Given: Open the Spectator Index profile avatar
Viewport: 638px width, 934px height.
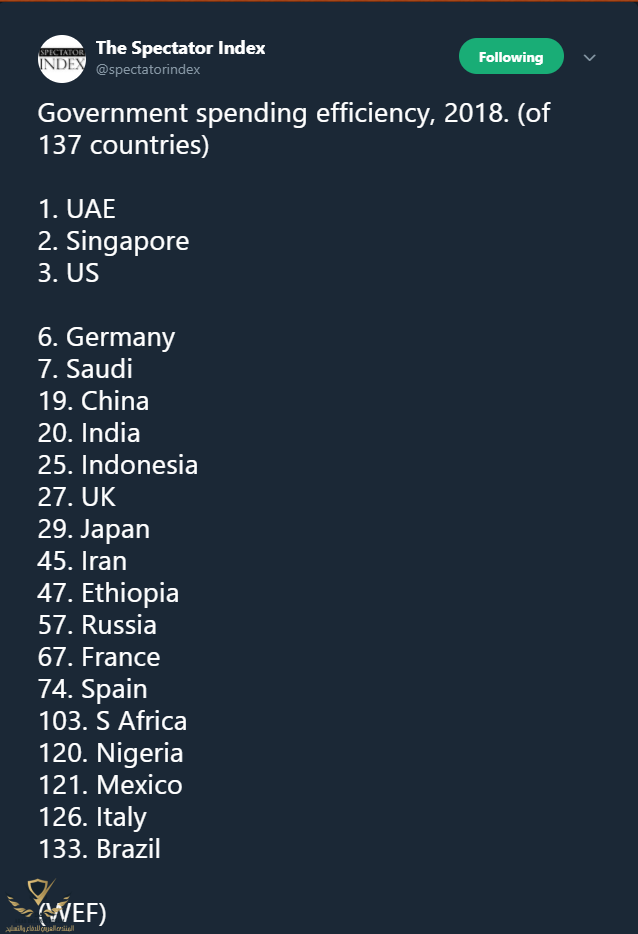Looking at the screenshot, I should (62, 58).
